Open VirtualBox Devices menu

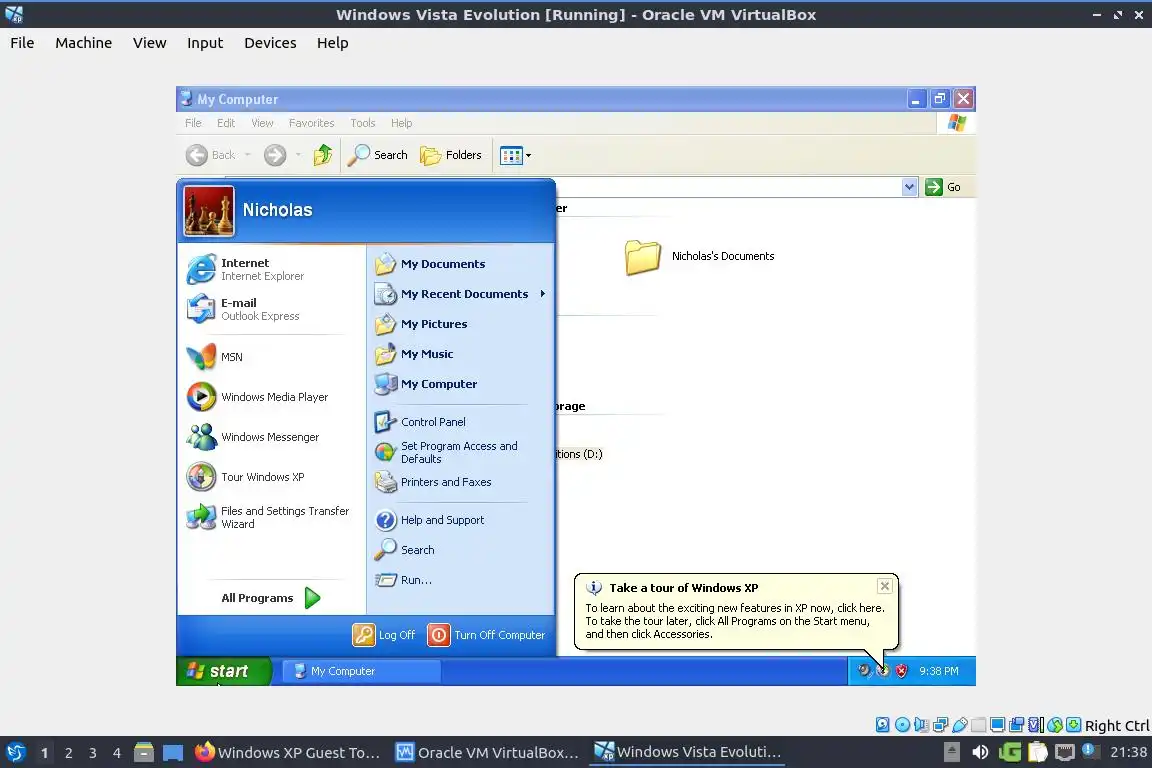click(x=270, y=43)
